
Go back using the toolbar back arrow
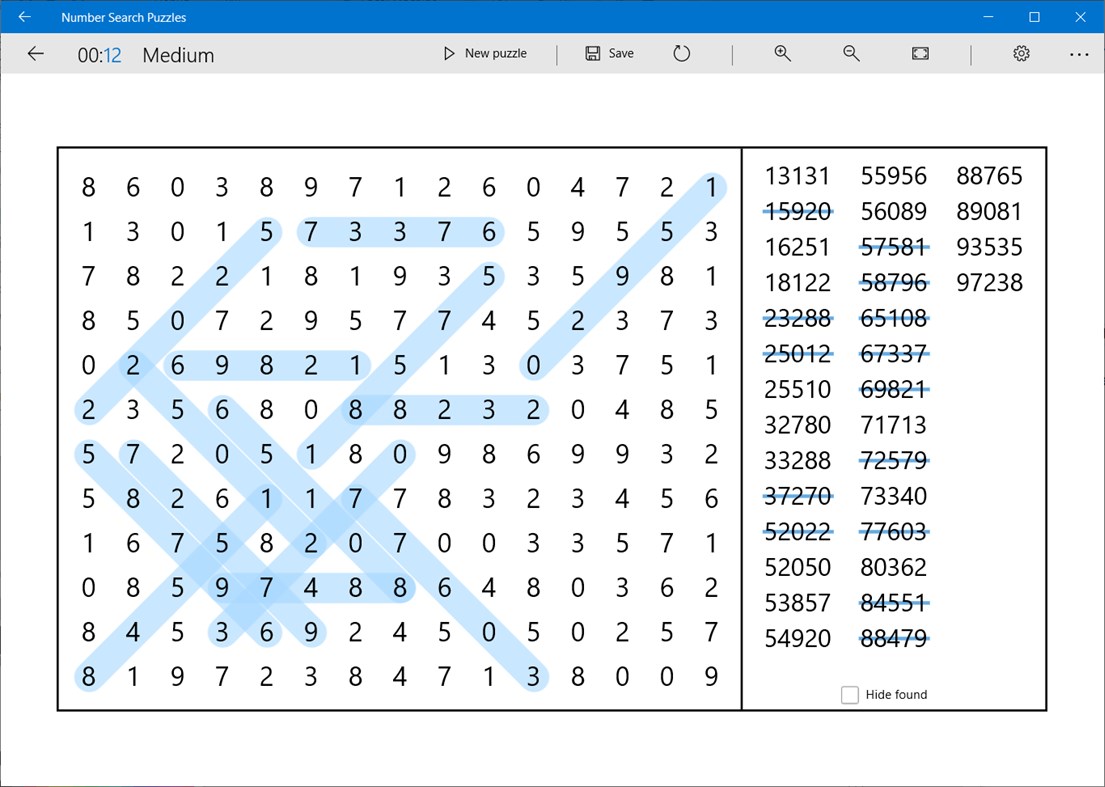[x=35, y=53]
